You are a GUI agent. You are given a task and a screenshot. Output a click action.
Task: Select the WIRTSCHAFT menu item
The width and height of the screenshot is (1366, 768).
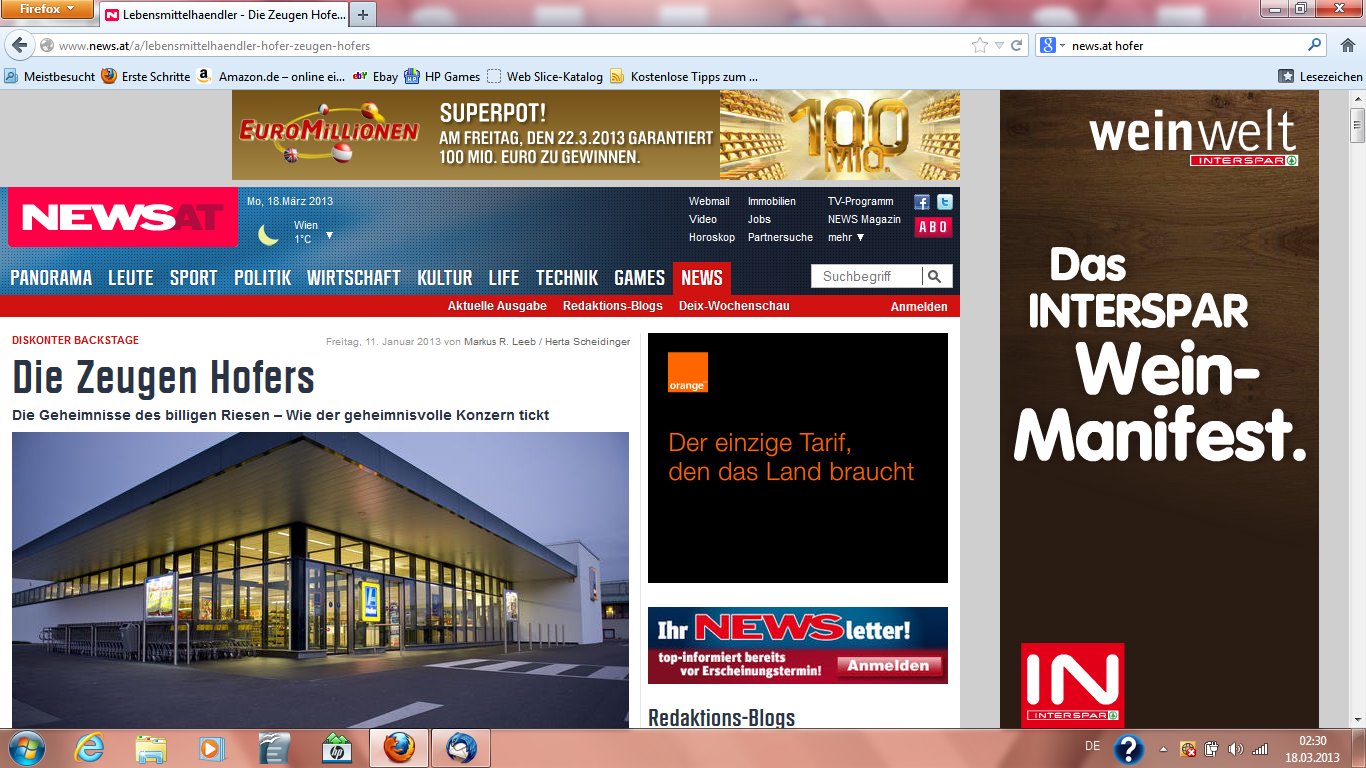pyautogui.click(x=354, y=278)
